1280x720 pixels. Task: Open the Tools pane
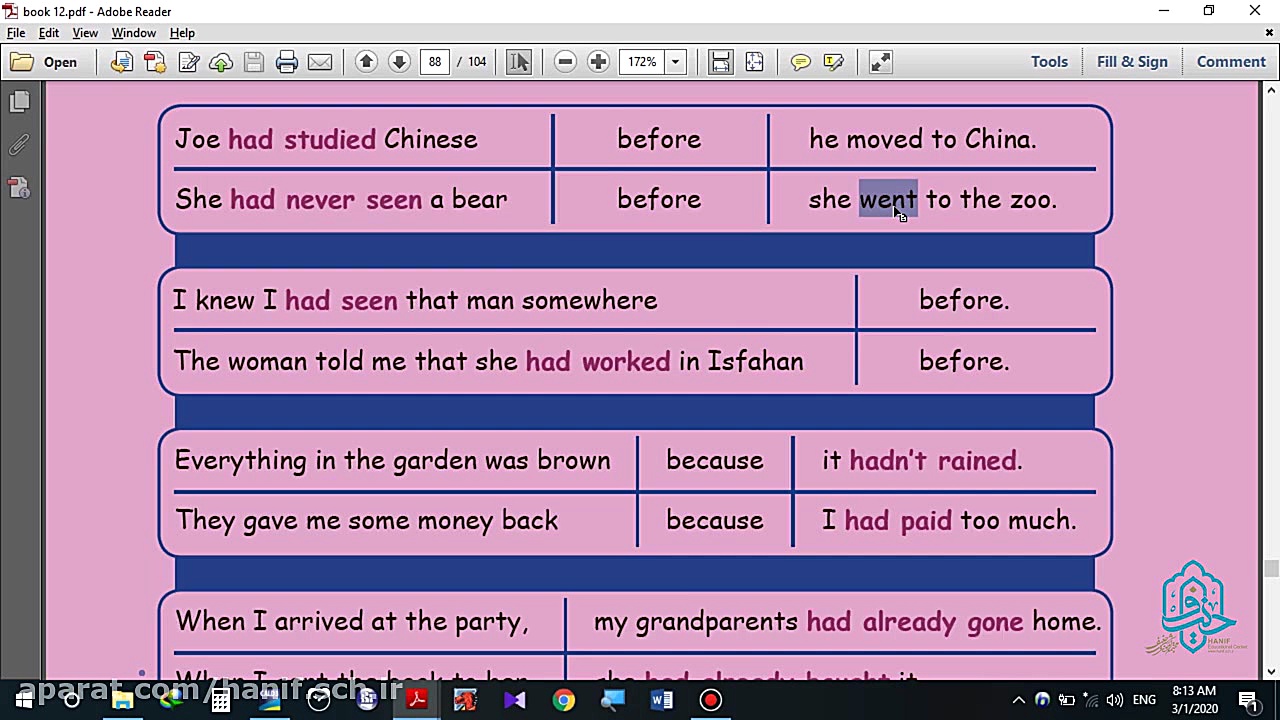[x=1049, y=62]
